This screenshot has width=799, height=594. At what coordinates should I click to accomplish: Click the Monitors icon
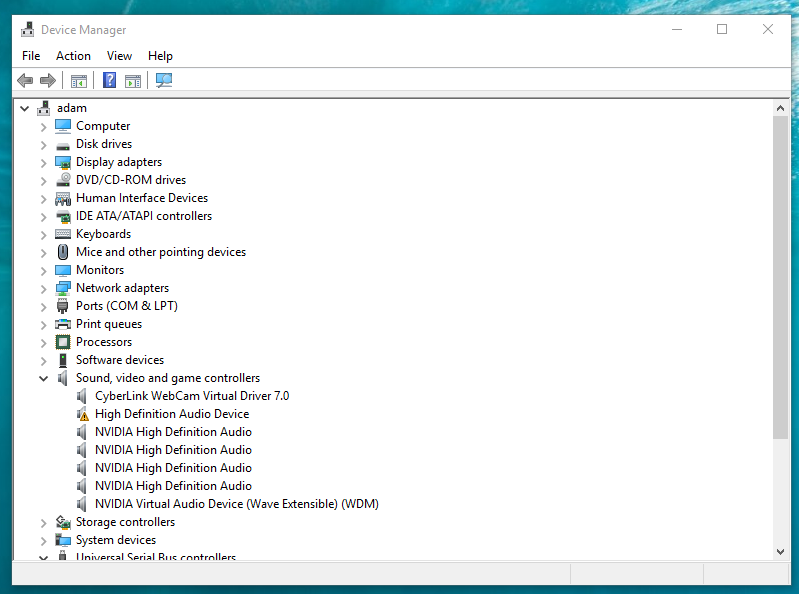pyautogui.click(x=63, y=270)
